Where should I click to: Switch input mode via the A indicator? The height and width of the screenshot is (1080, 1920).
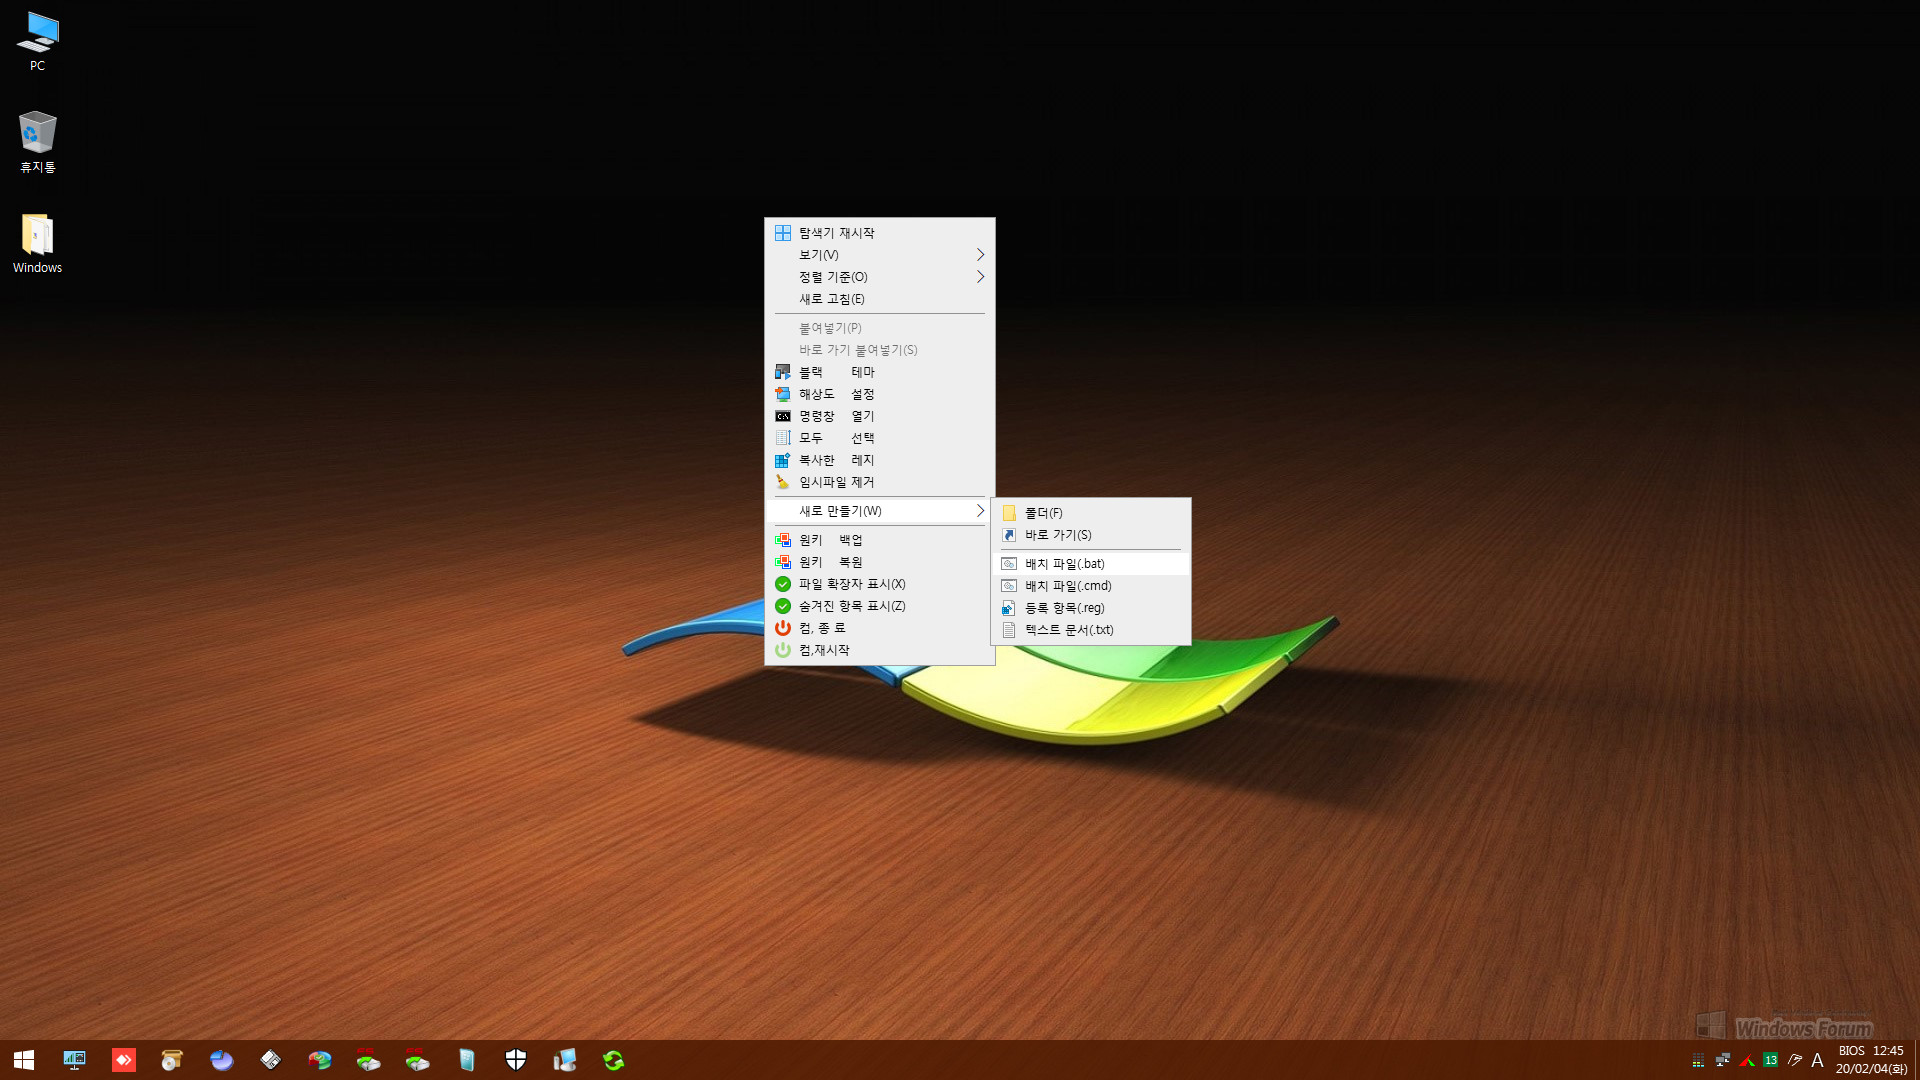(x=1817, y=1060)
